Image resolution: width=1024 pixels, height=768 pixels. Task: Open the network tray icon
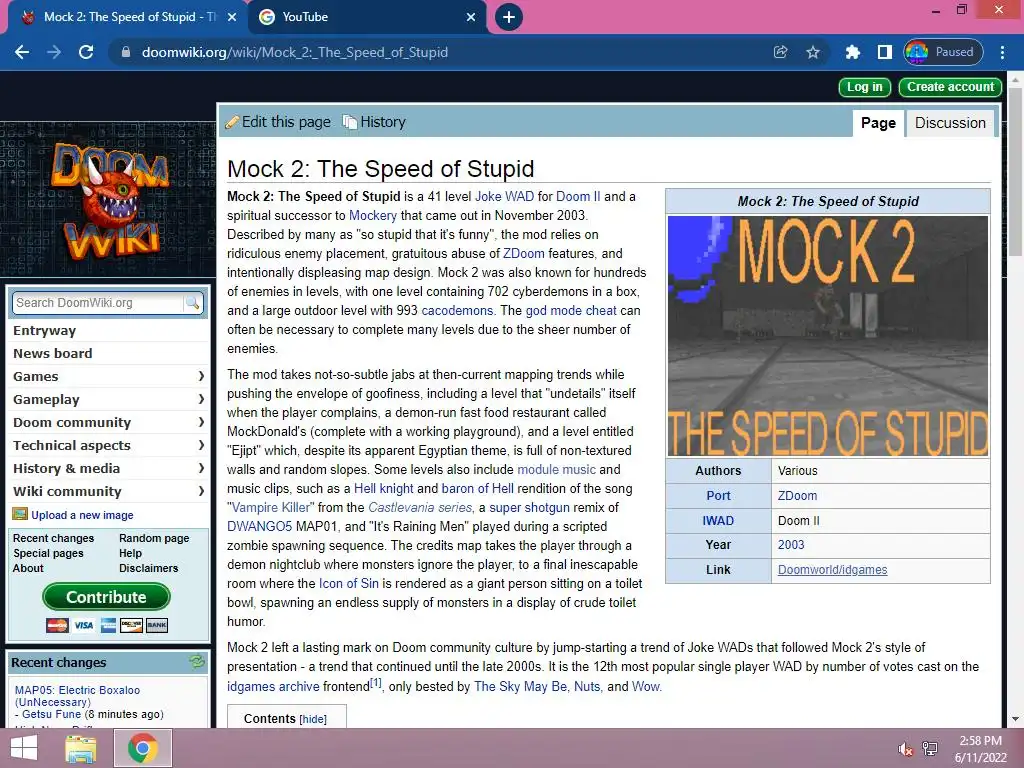930,749
